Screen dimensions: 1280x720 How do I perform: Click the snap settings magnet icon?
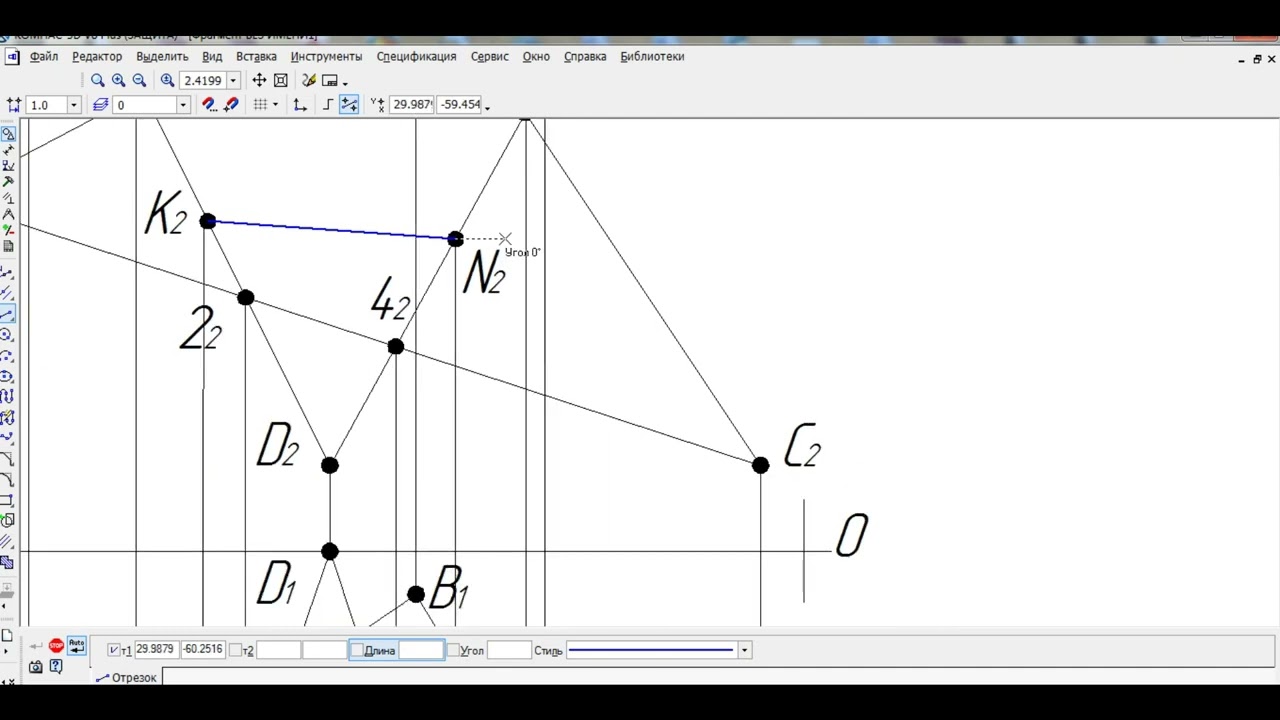pyautogui.click(x=209, y=105)
